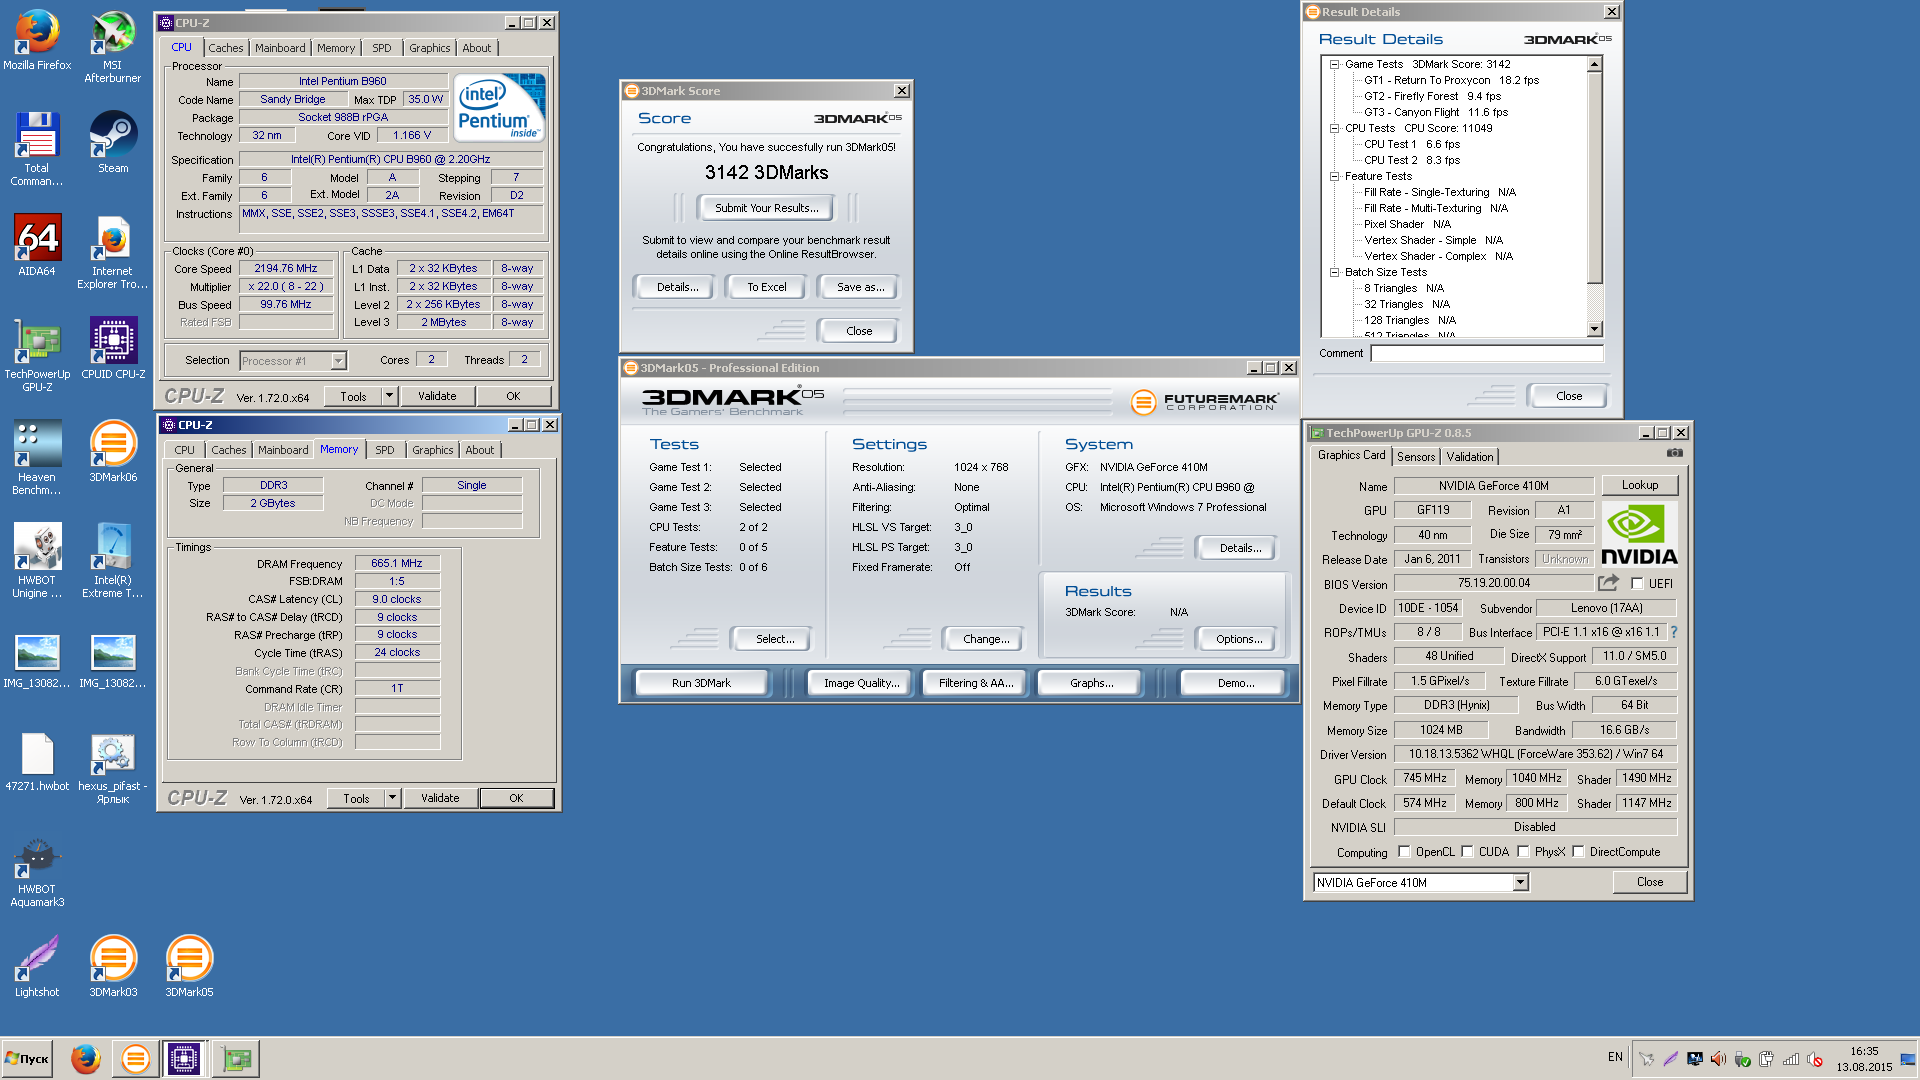Collapse Batch Size Tests tree node
The image size is (1920, 1080).
(x=1334, y=272)
